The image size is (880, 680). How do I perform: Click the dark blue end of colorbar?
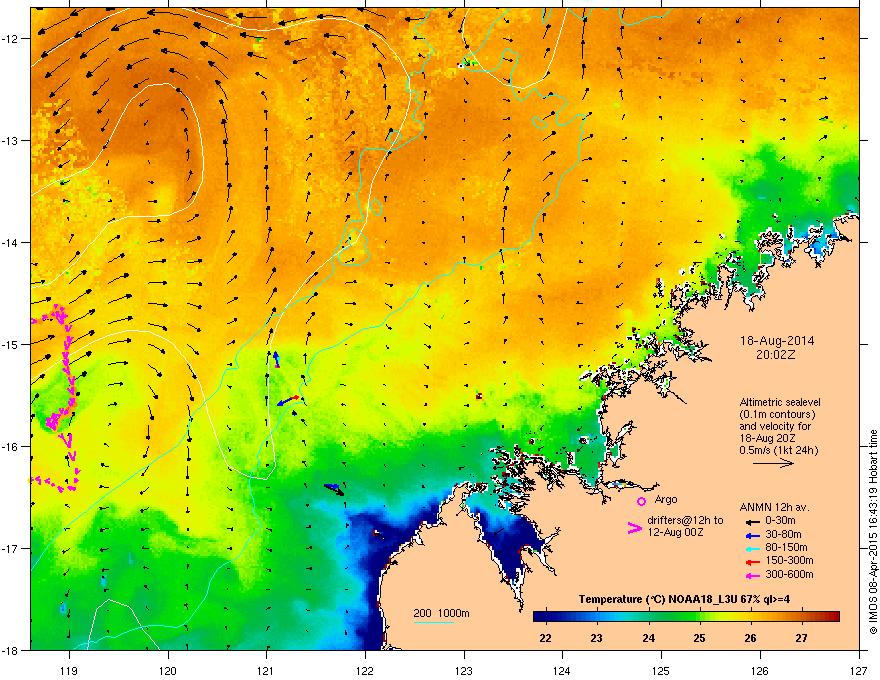click(x=539, y=617)
